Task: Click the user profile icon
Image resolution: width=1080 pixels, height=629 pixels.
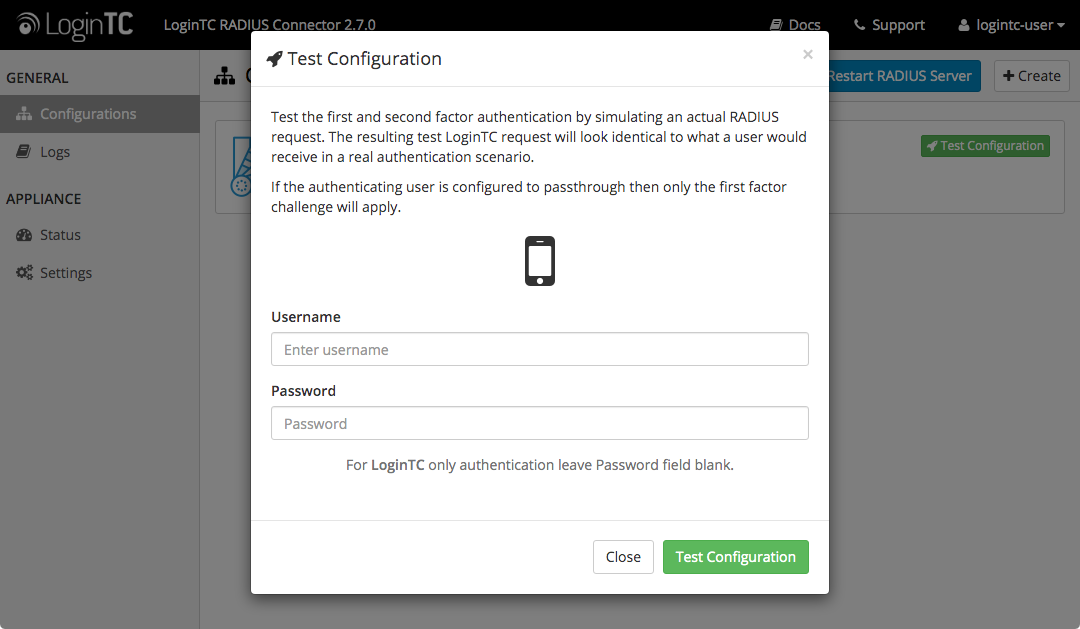Action: click(x=964, y=25)
